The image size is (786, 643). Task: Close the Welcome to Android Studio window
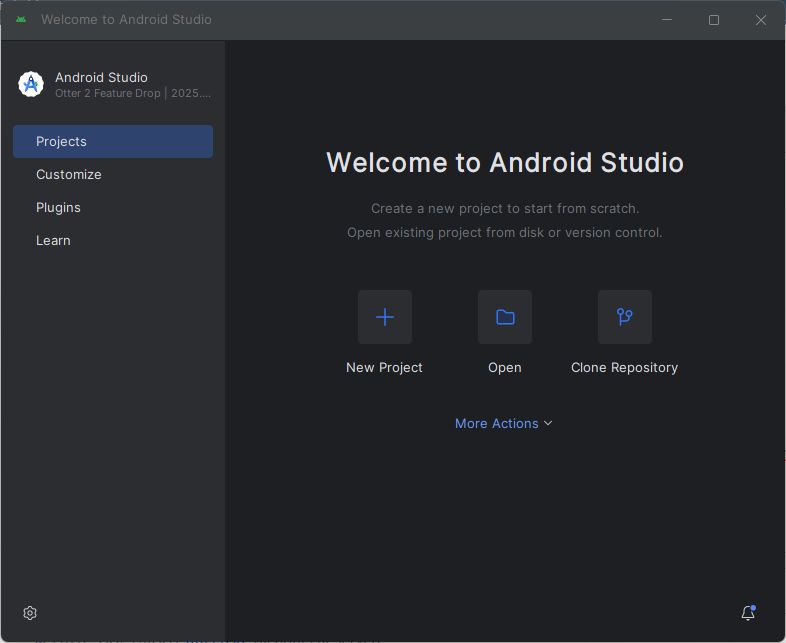coord(760,20)
